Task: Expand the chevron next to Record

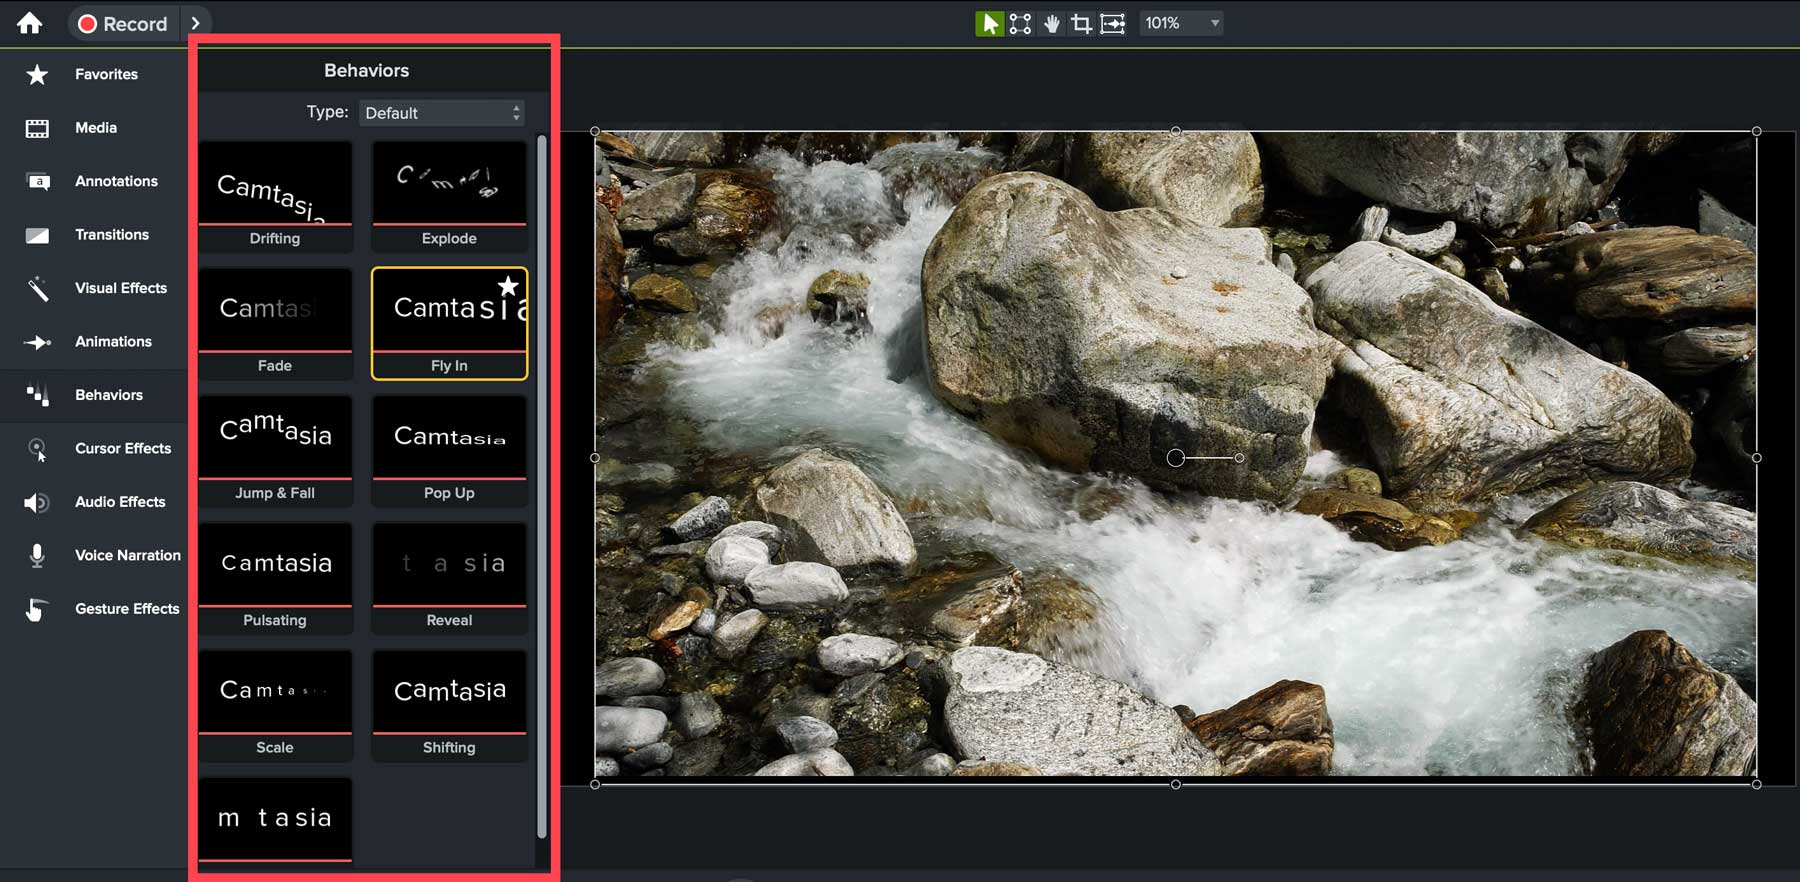Action: click(x=196, y=23)
